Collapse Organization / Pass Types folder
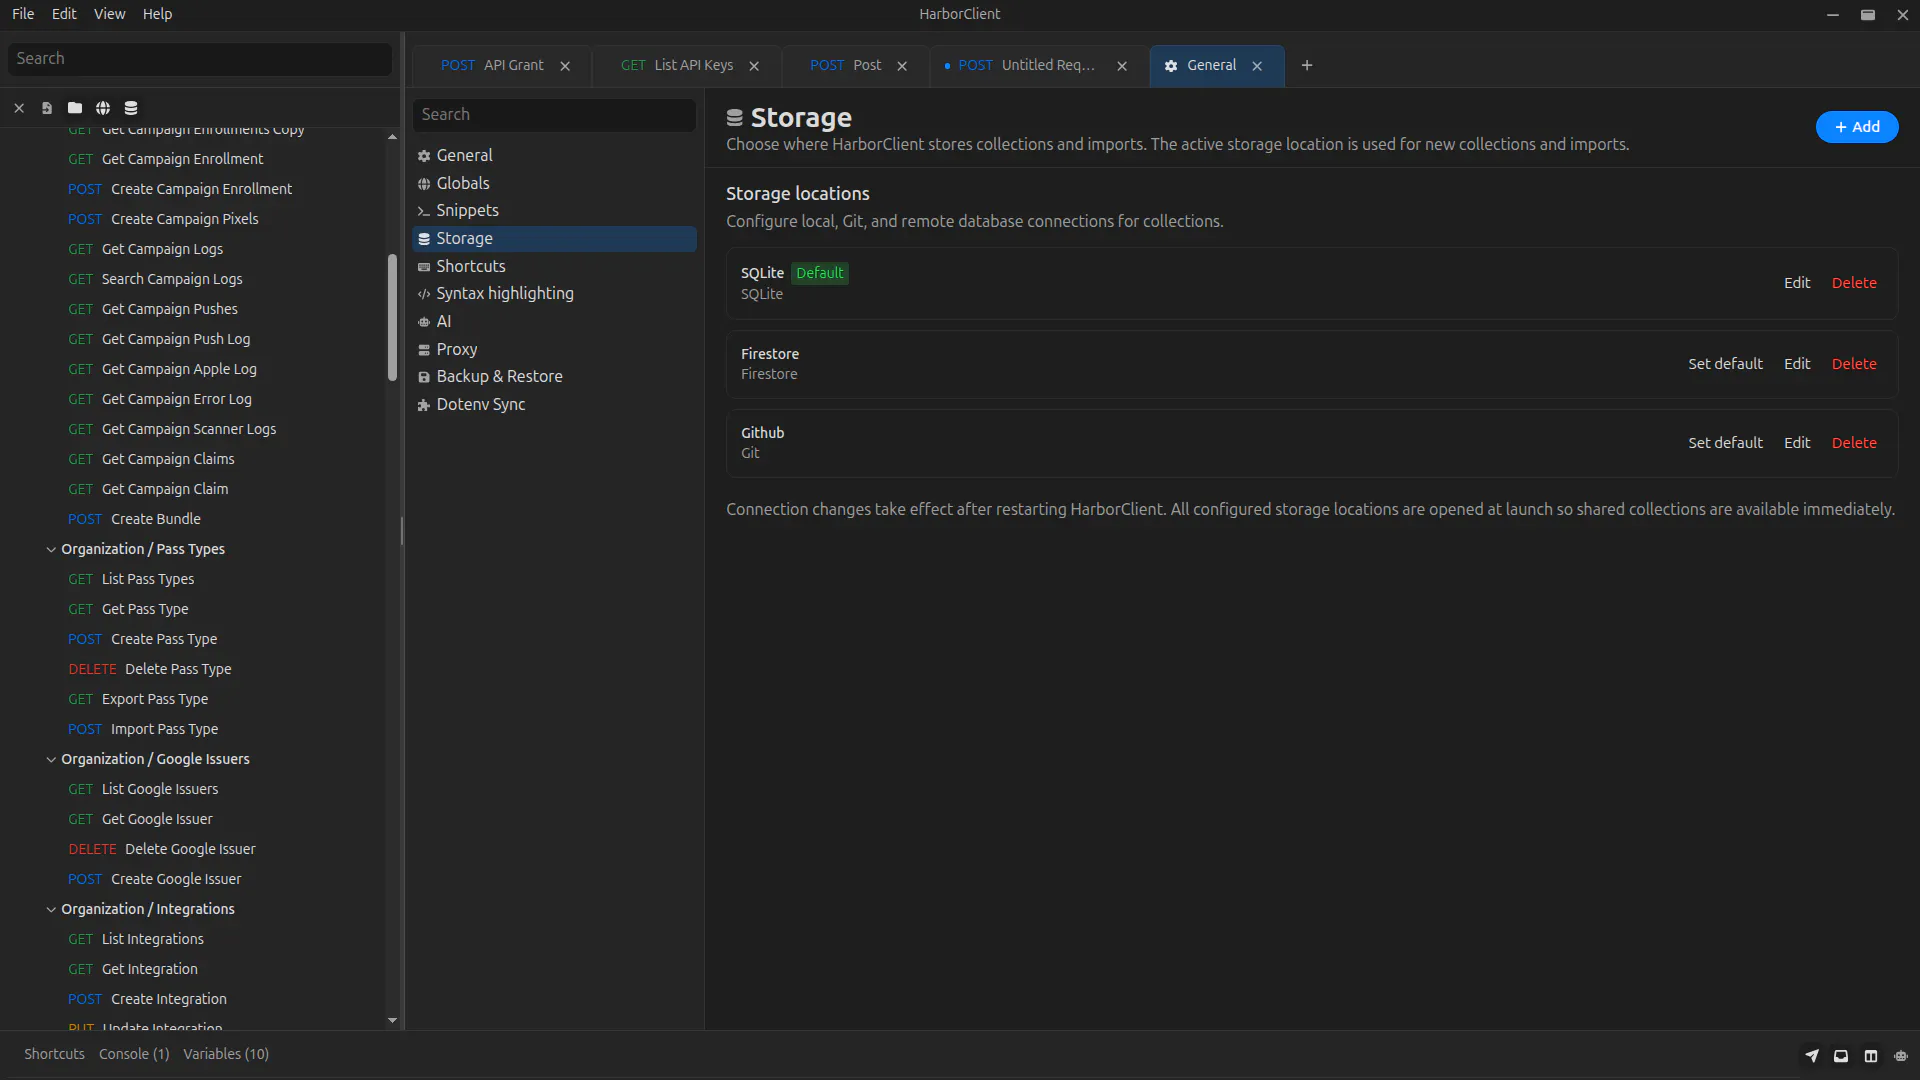Screen dimensions: 1920x1080 [51, 549]
